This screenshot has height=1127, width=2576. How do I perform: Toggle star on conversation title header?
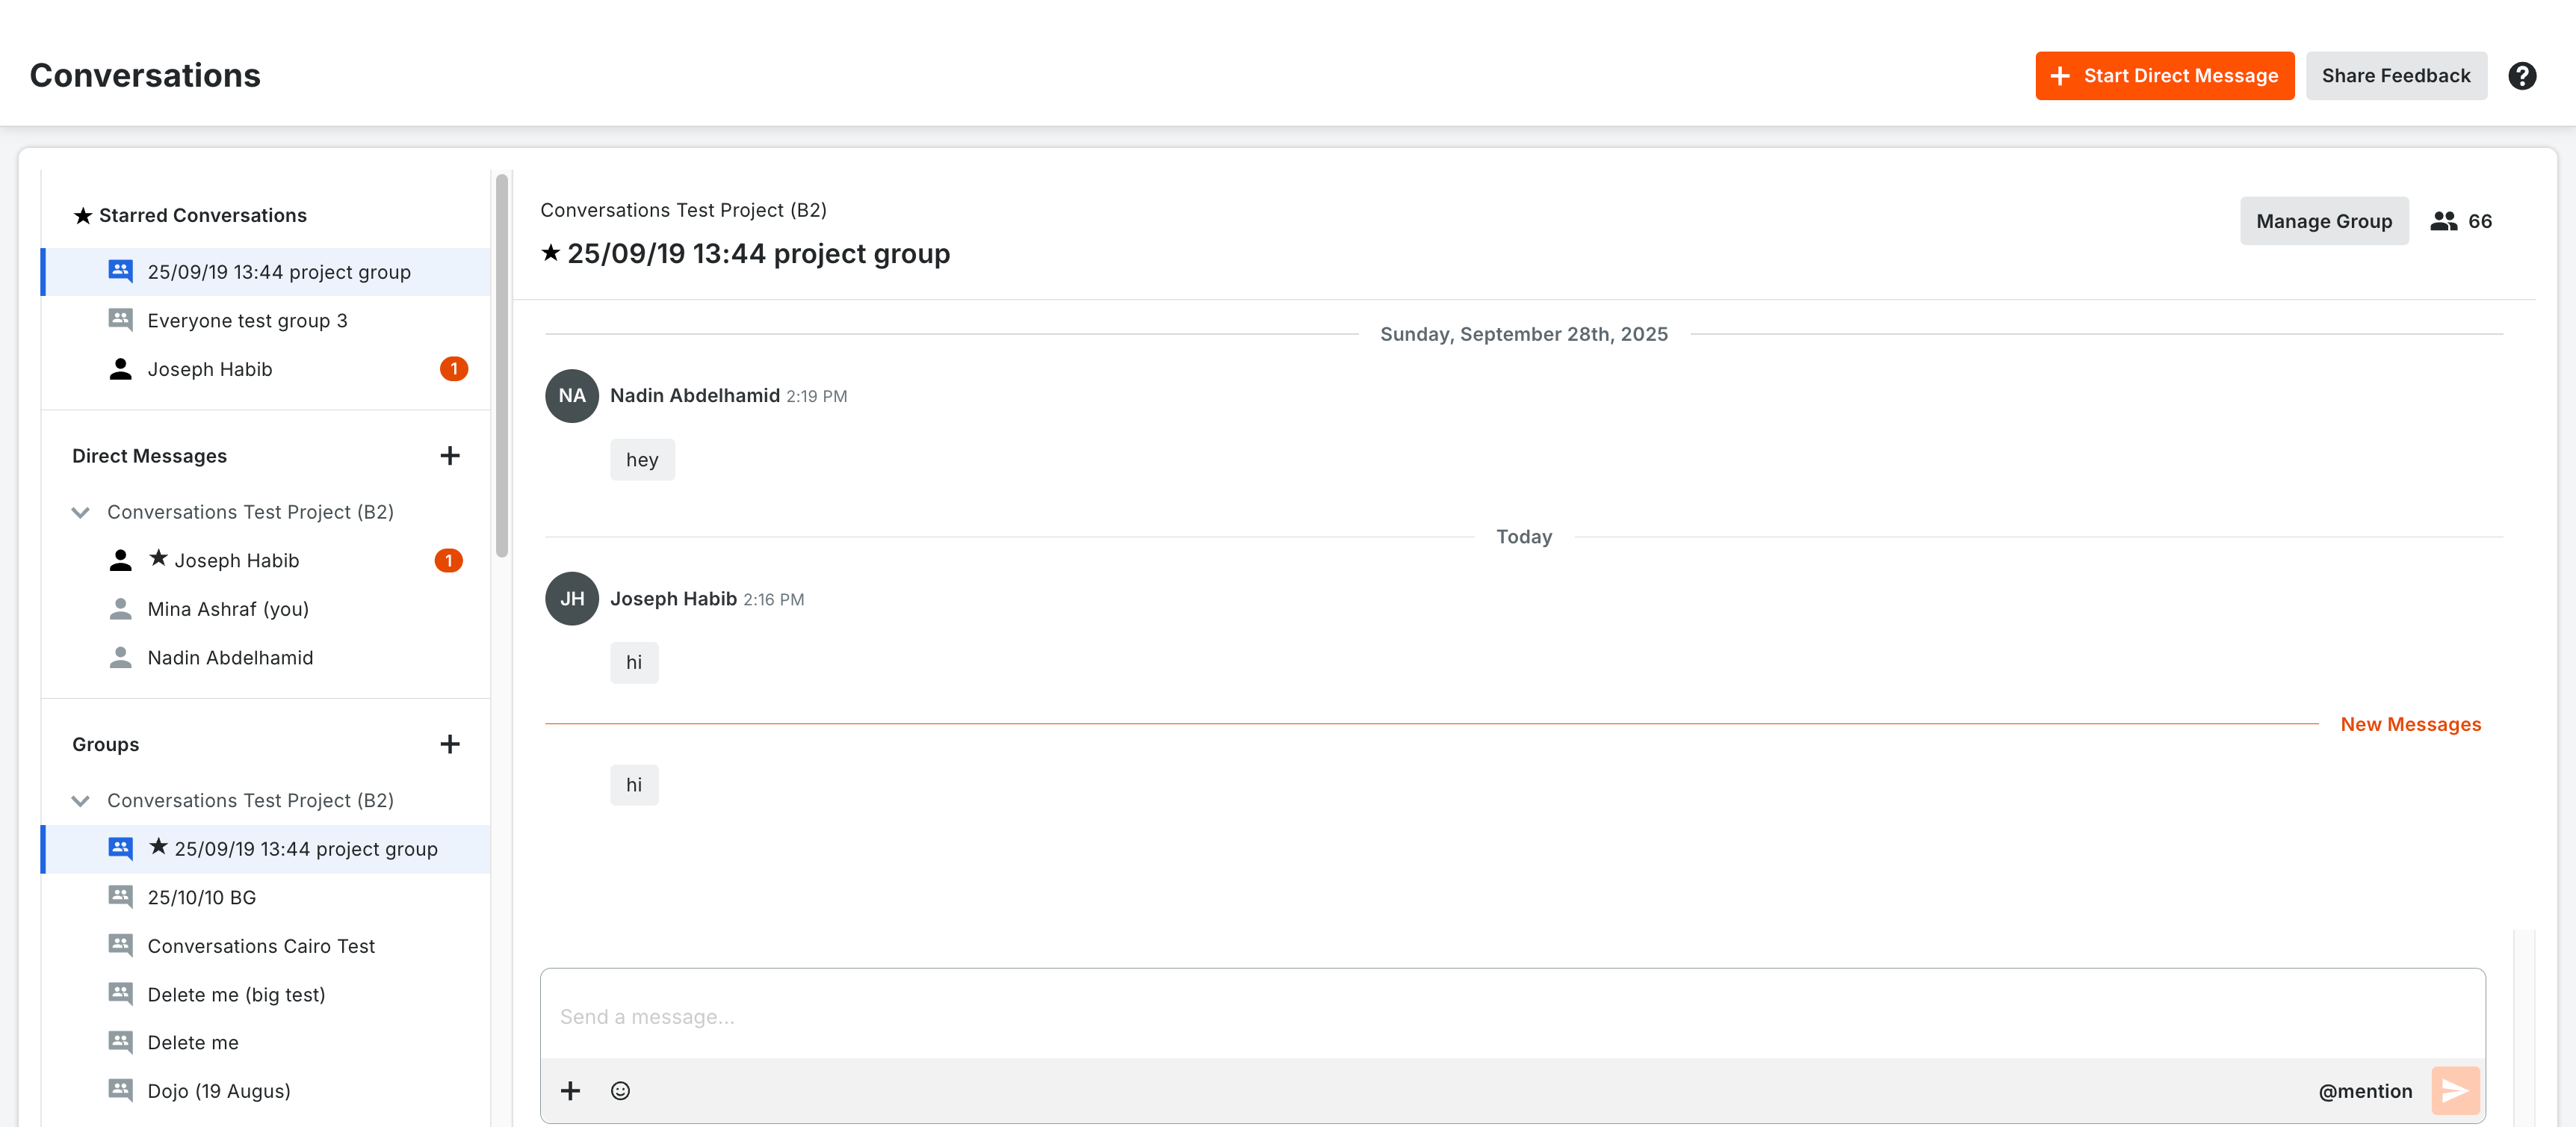click(550, 253)
